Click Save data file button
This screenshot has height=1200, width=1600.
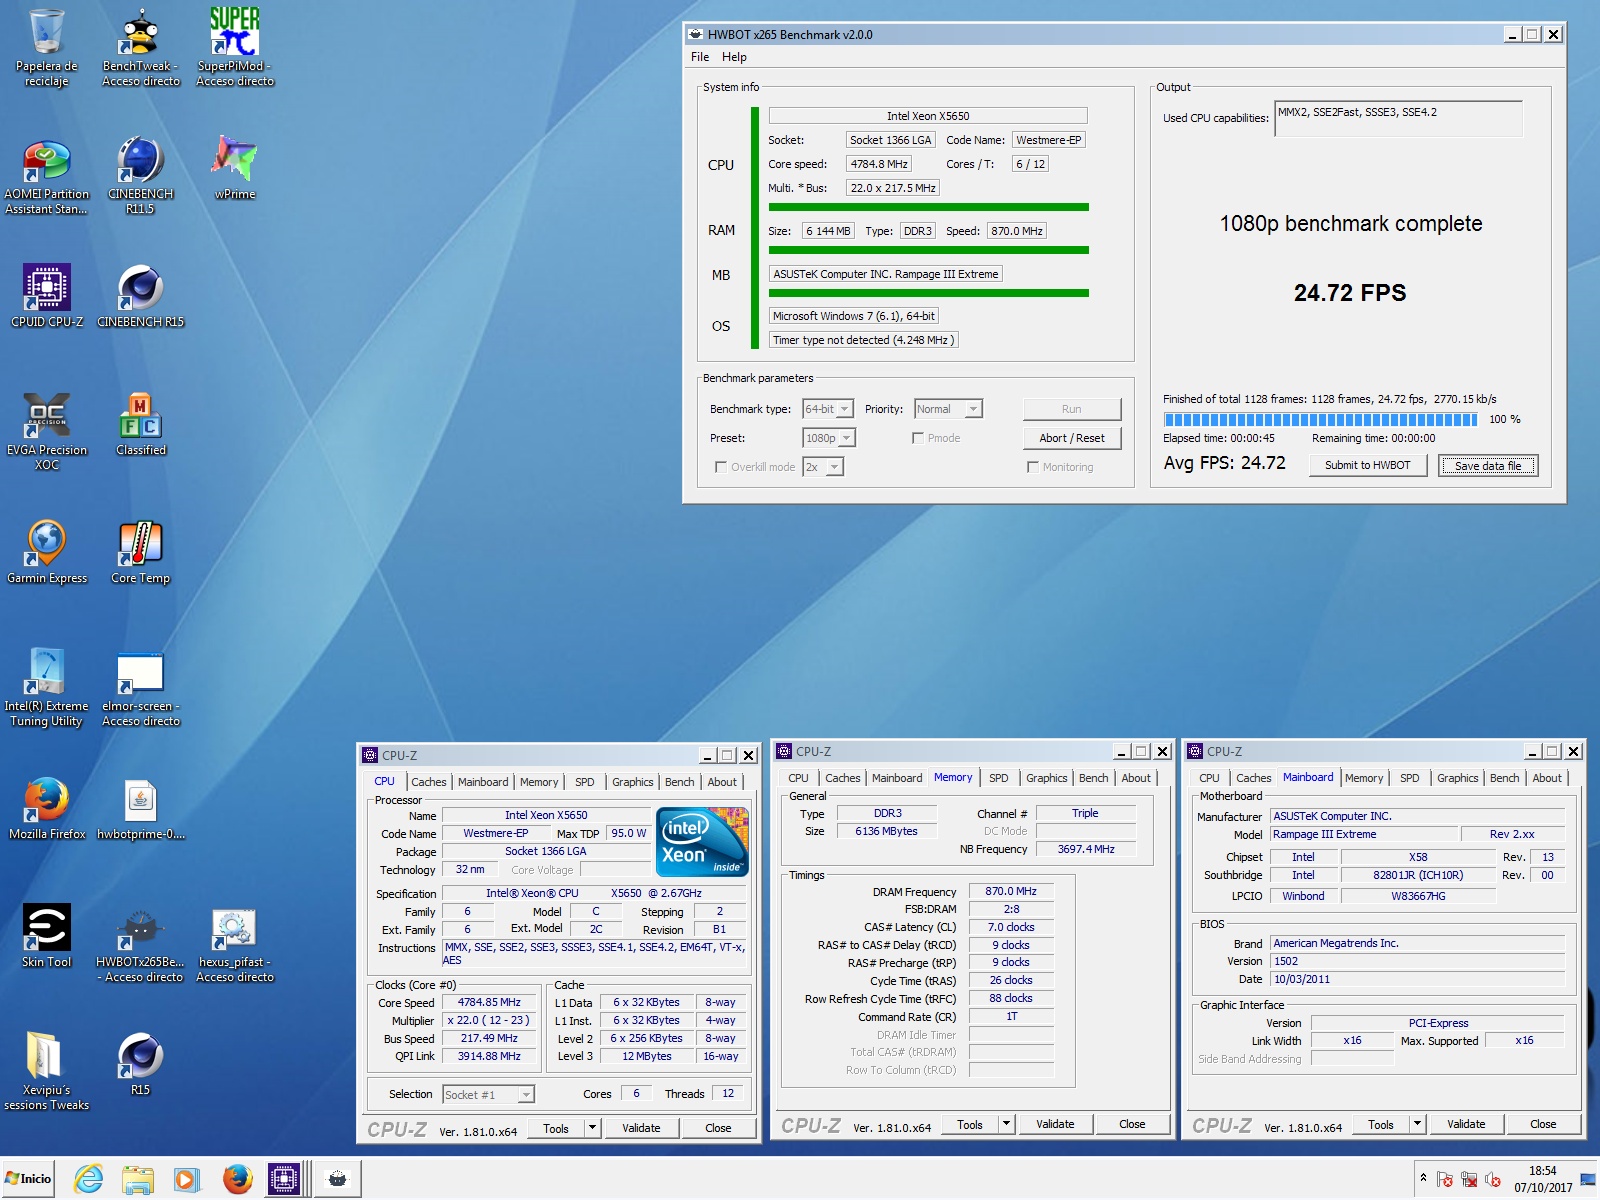1488,466
